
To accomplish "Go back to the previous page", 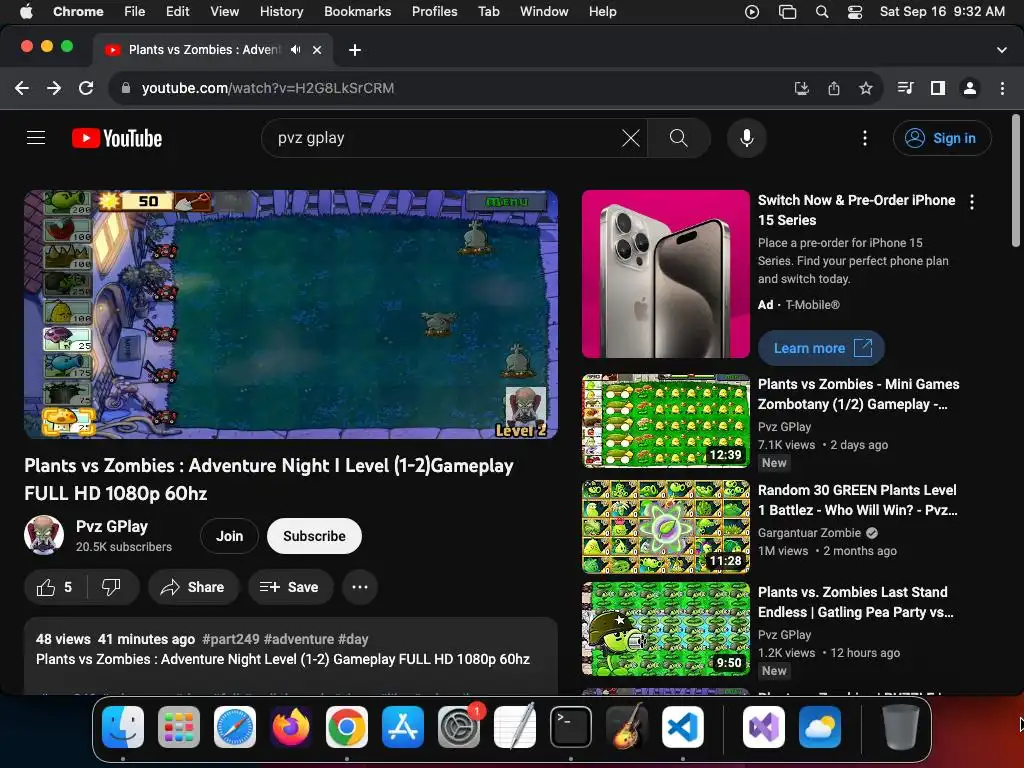I will 22,88.
